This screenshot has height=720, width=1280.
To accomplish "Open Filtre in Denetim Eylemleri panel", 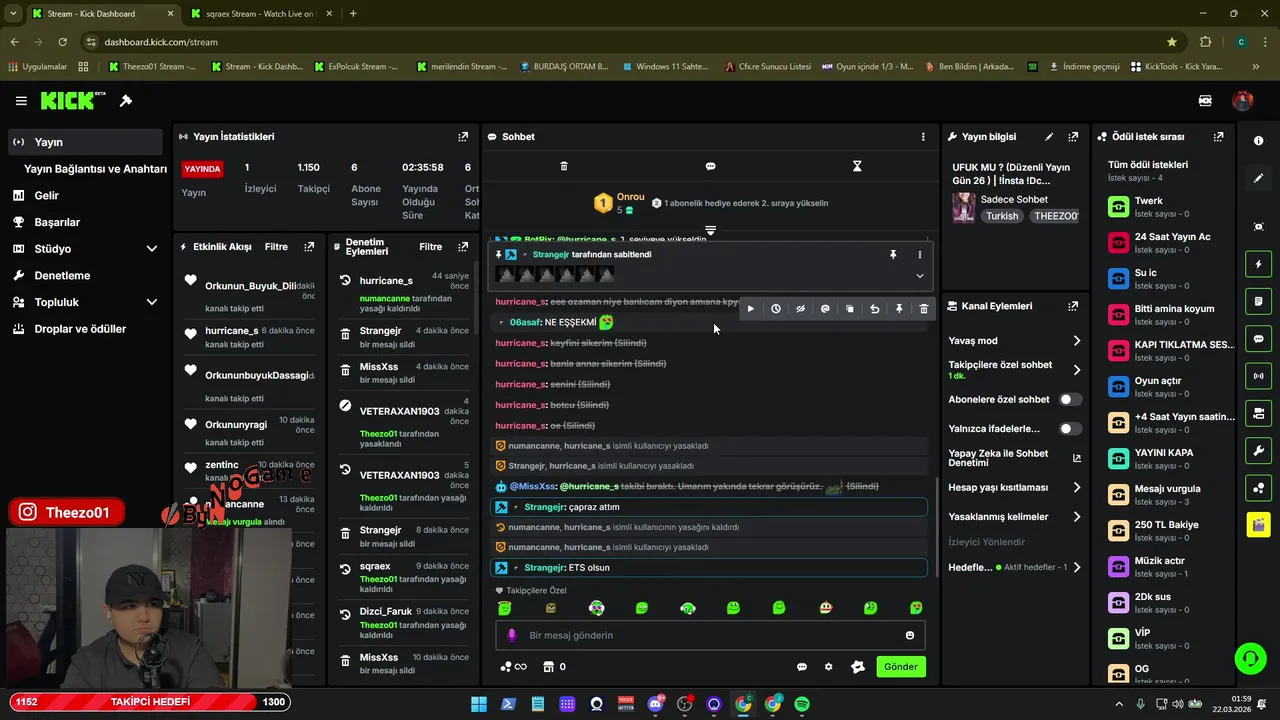I will (x=431, y=247).
